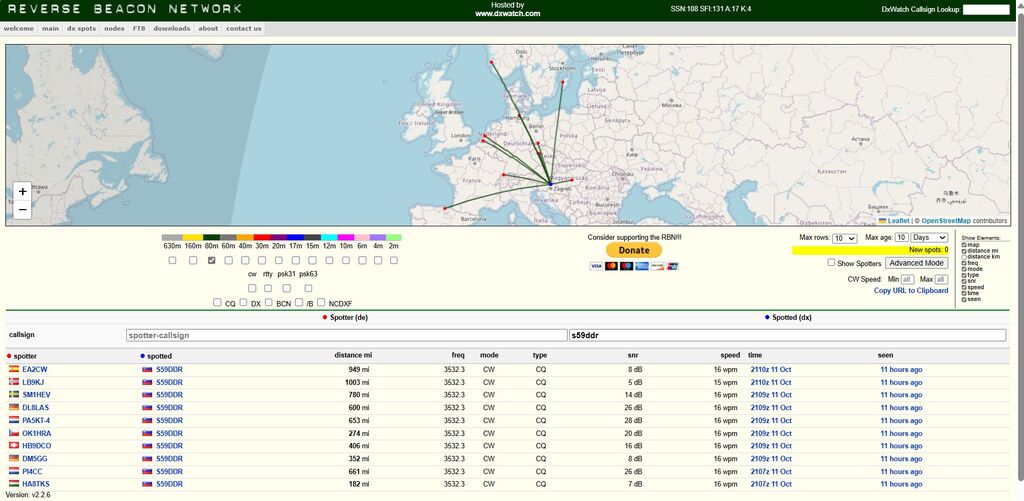Click the Switzerland flag beside HB9DCO
1024x501 pixels.
click(14, 446)
